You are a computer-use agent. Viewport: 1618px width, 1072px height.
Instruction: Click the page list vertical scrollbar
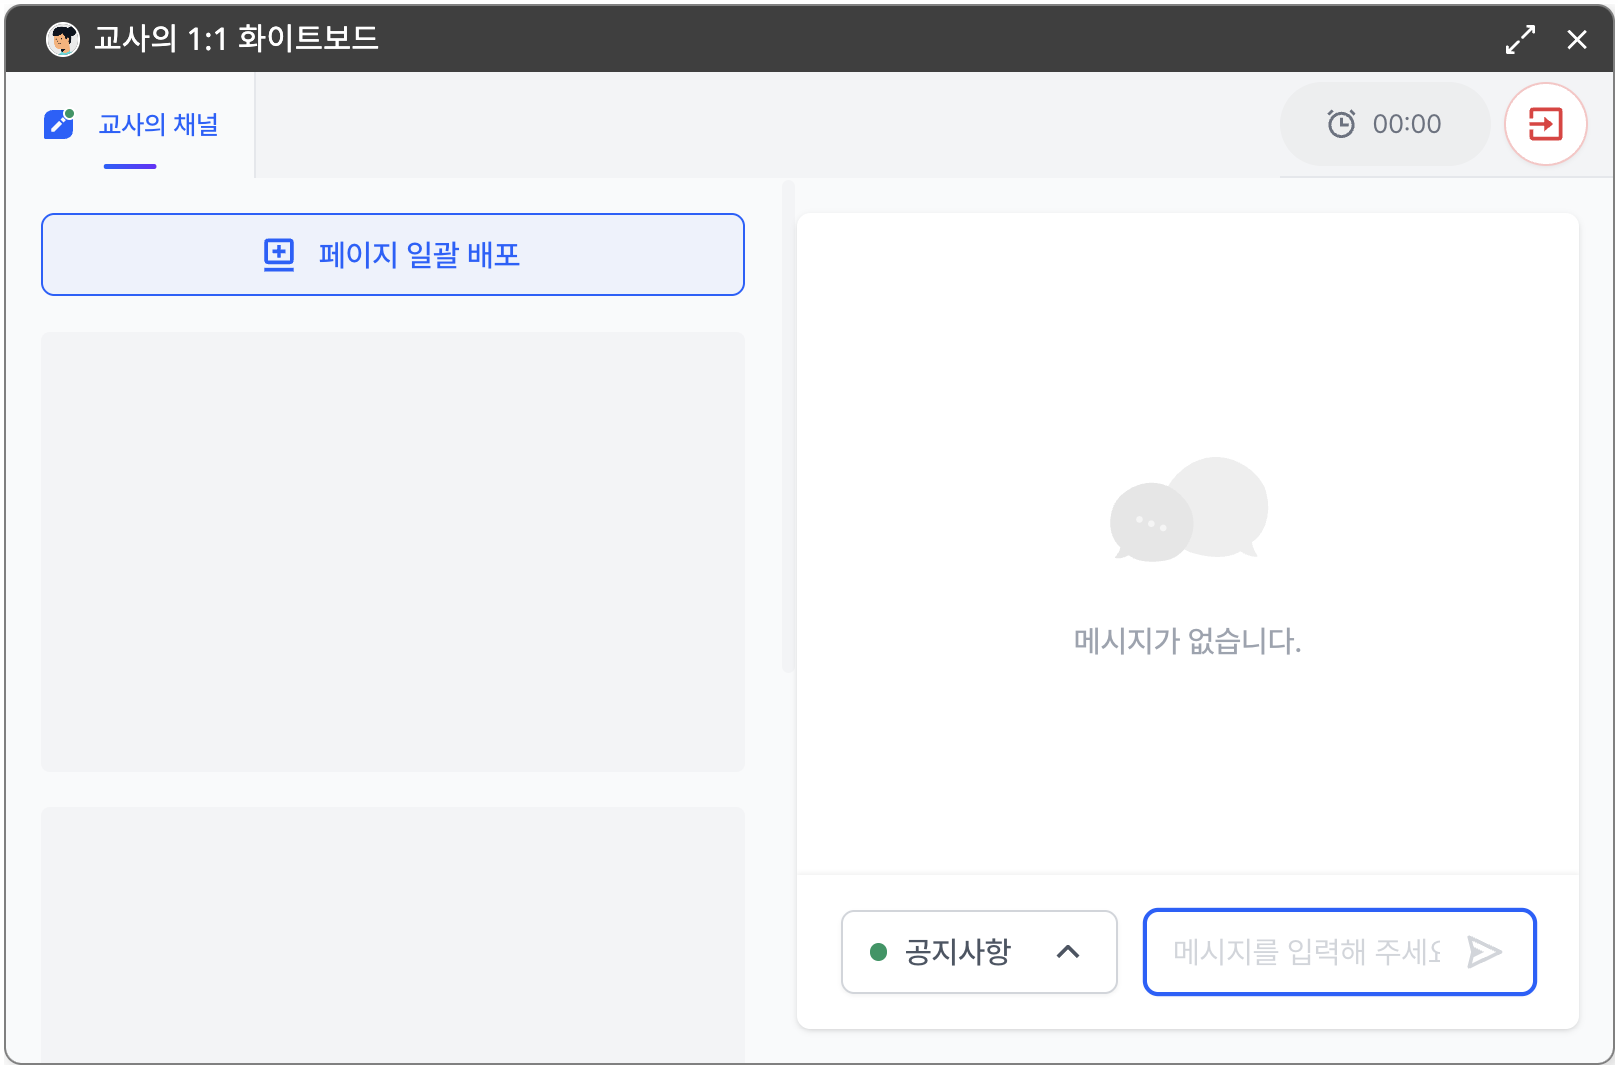point(788,427)
